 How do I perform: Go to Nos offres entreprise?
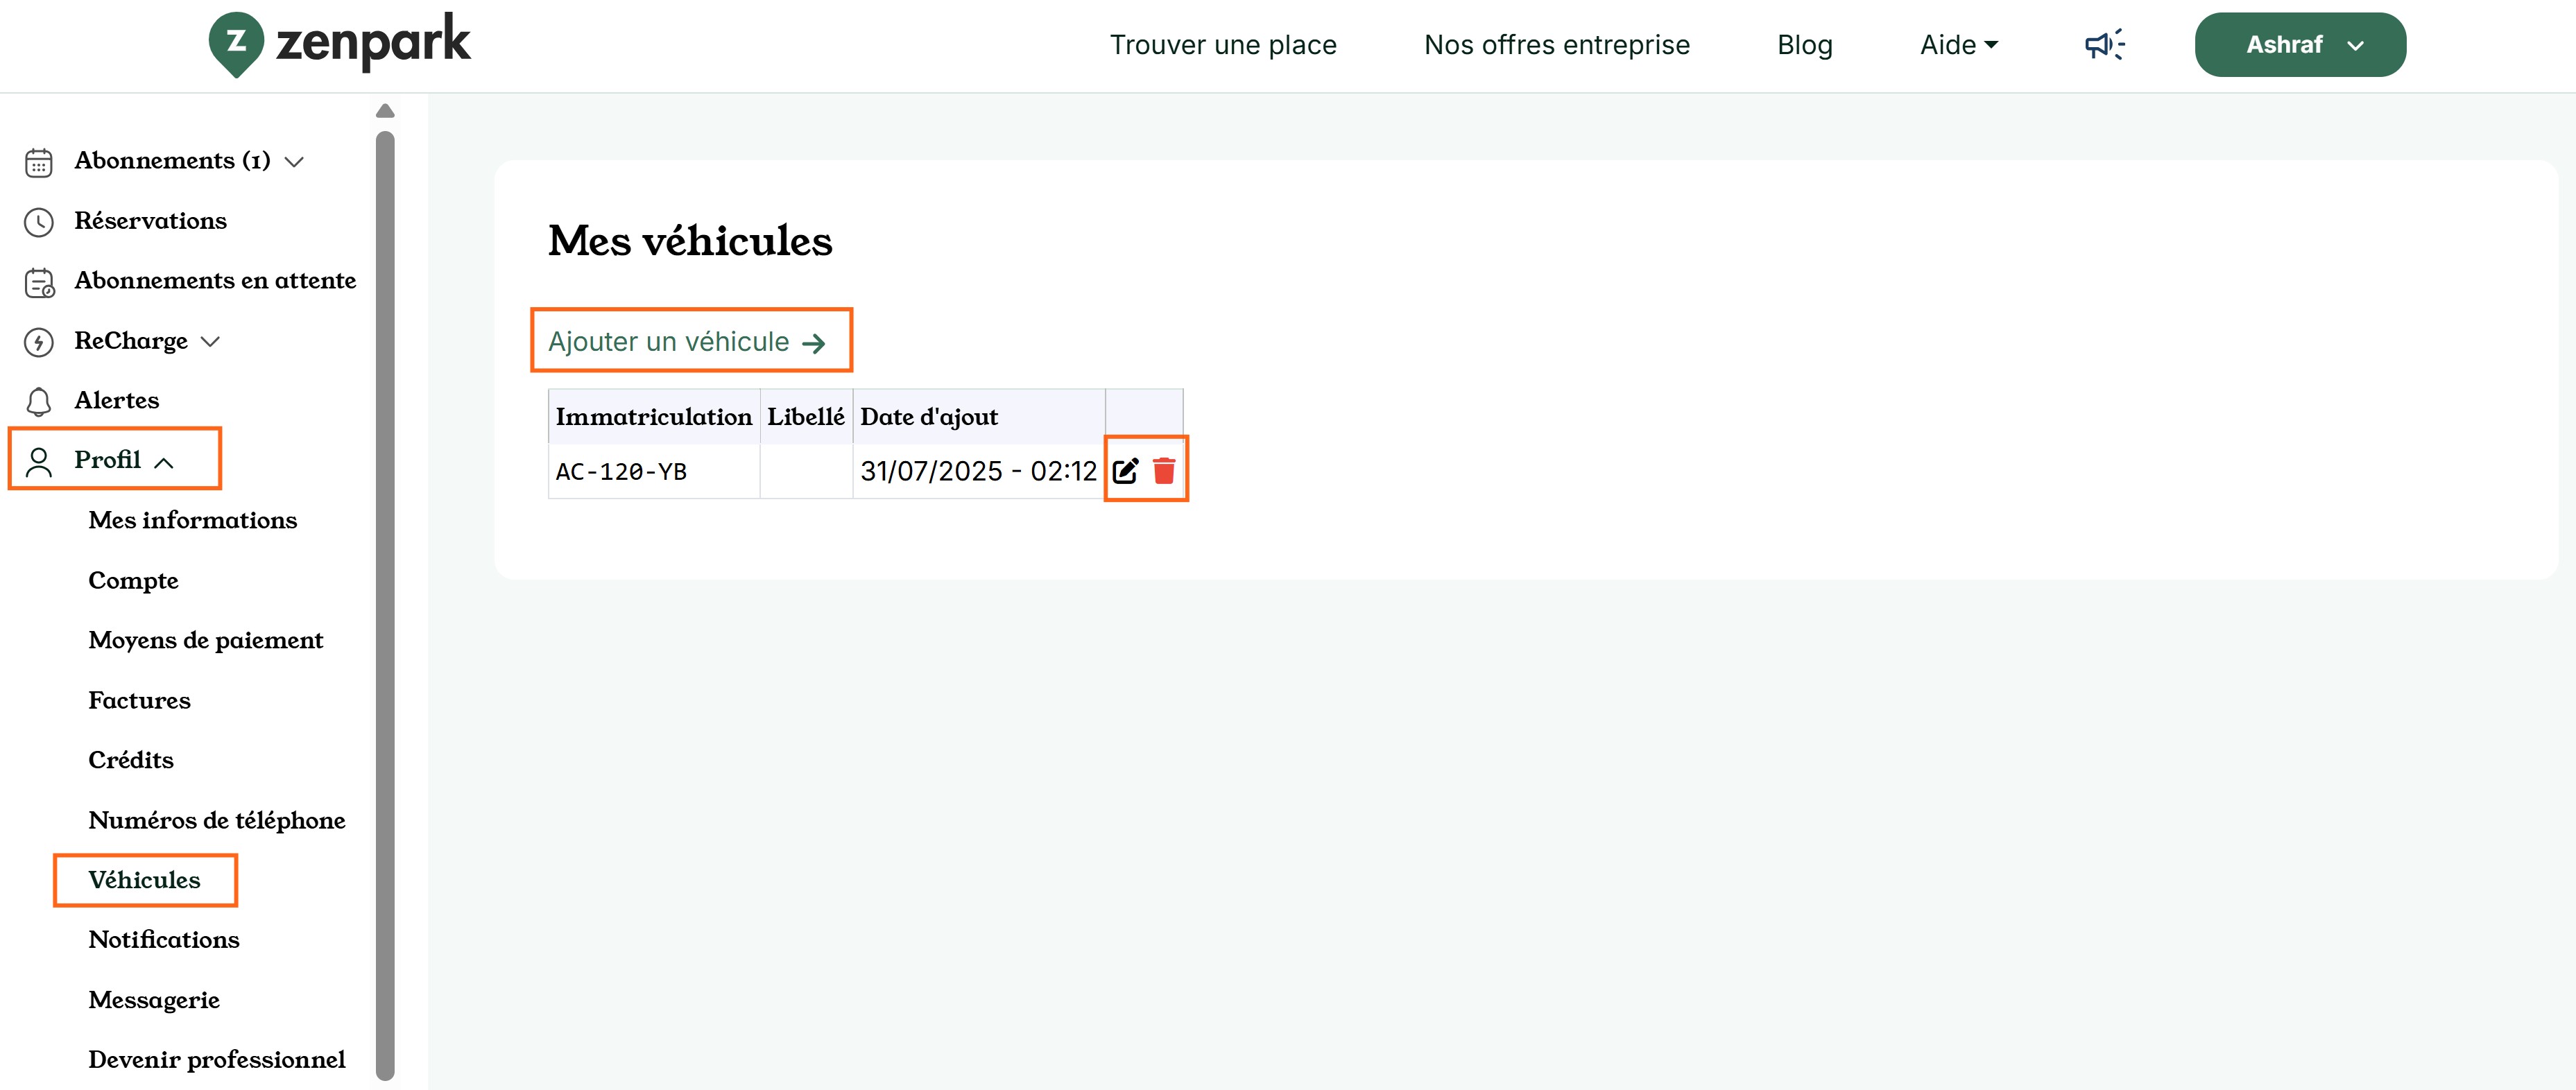(1556, 45)
